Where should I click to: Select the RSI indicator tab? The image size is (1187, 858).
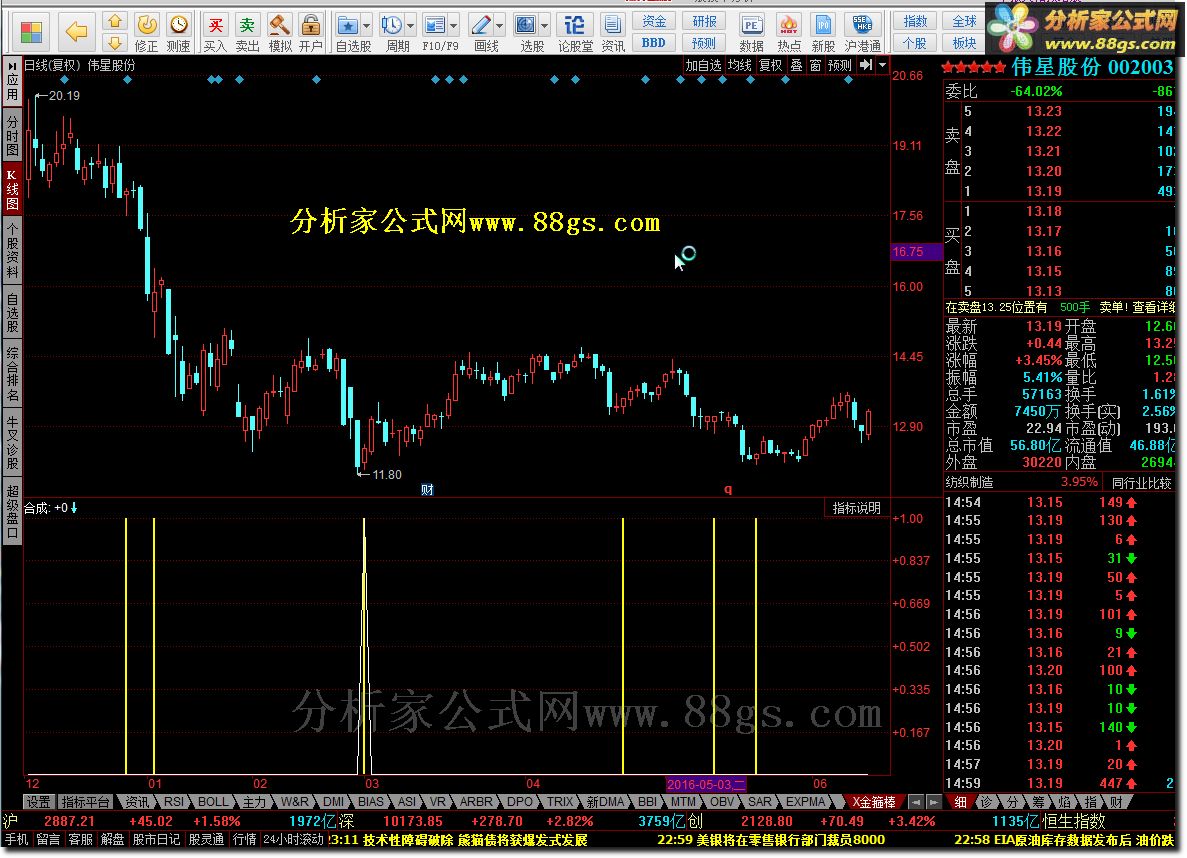tap(173, 802)
